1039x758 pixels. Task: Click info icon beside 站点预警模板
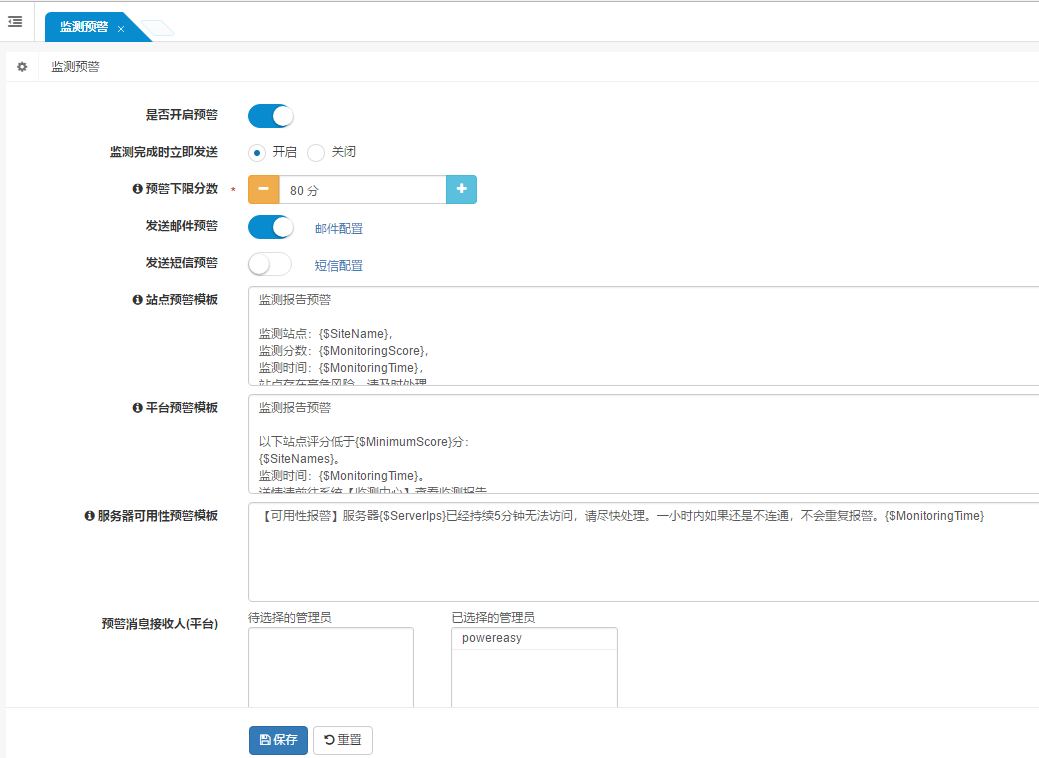pyautogui.click(x=137, y=300)
